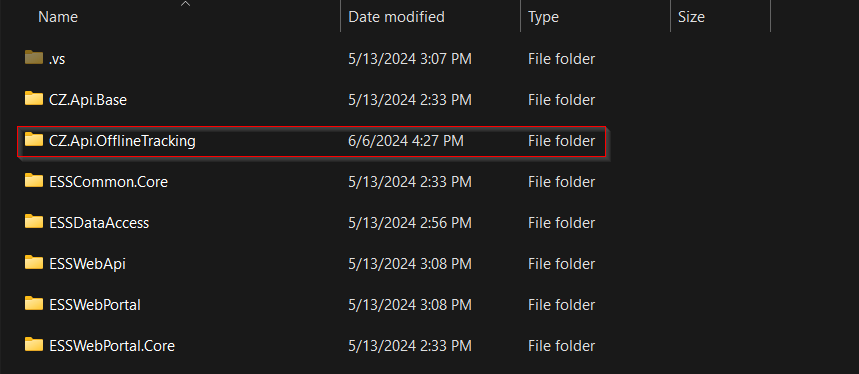Sort by the Date modified column
The image size is (859, 374).
(x=396, y=17)
